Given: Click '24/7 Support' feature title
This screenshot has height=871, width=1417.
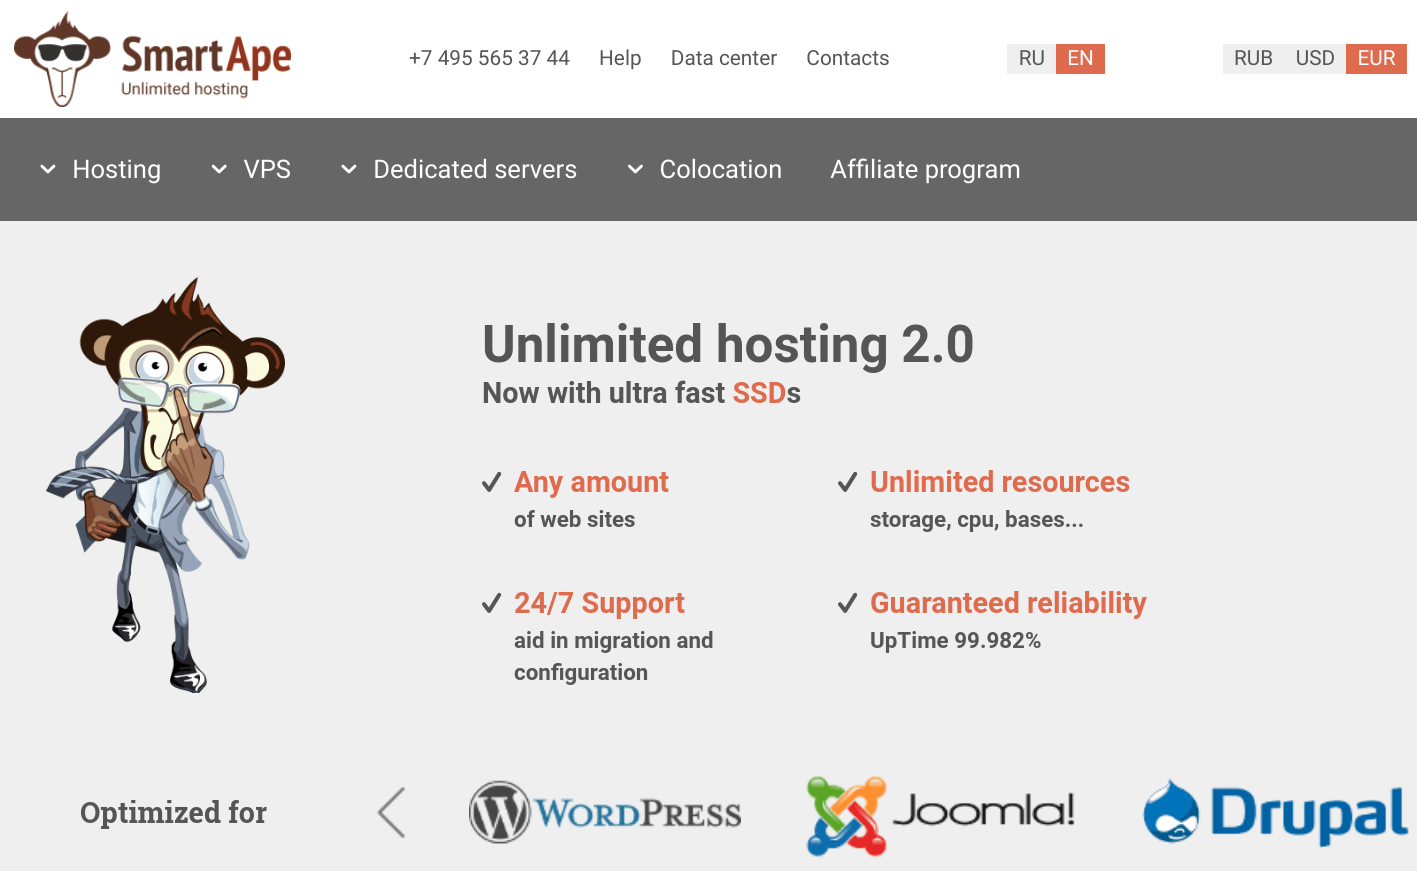Looking at the screenshot, I should pyautogui.click(x=599, y=603).
